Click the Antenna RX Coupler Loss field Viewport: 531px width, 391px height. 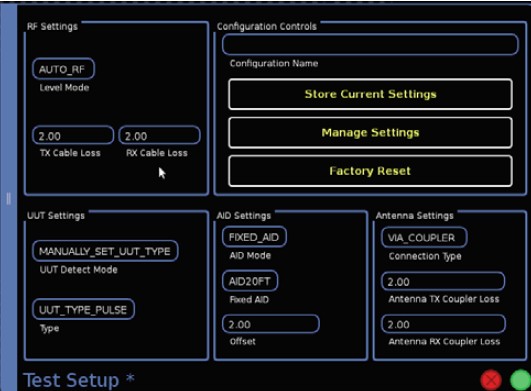443,324
